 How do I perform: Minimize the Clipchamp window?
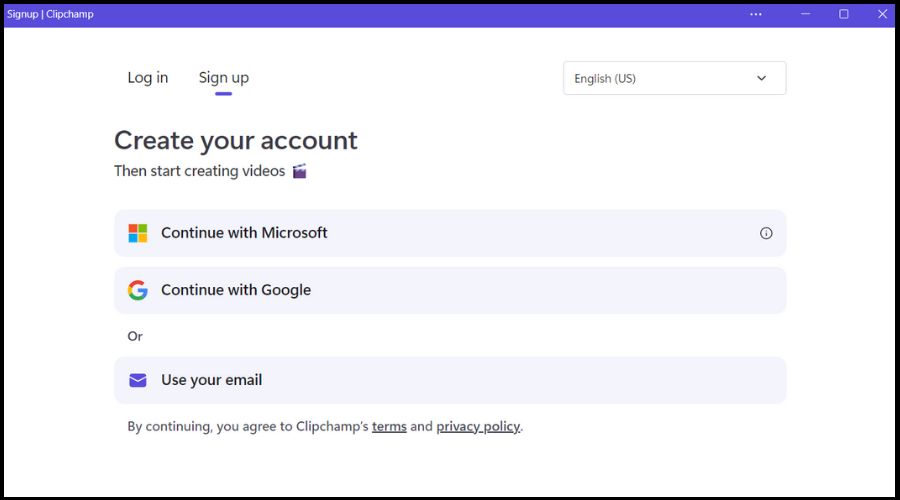point(804,14)
